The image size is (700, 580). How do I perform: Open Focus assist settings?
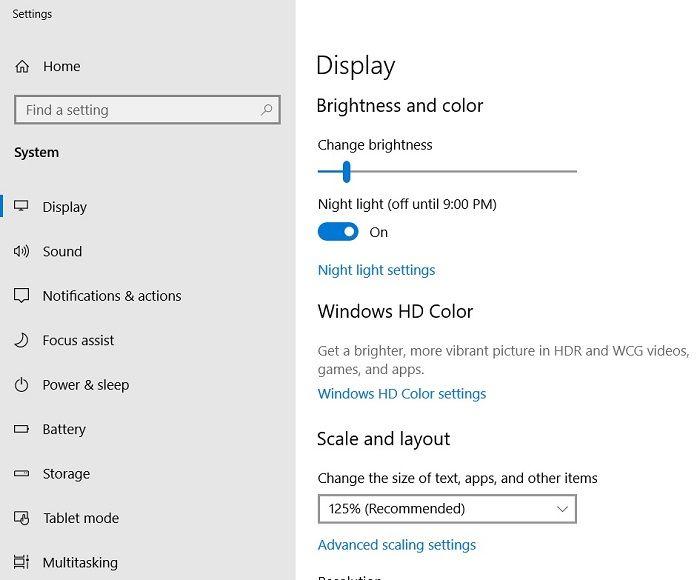click(78, 340)
